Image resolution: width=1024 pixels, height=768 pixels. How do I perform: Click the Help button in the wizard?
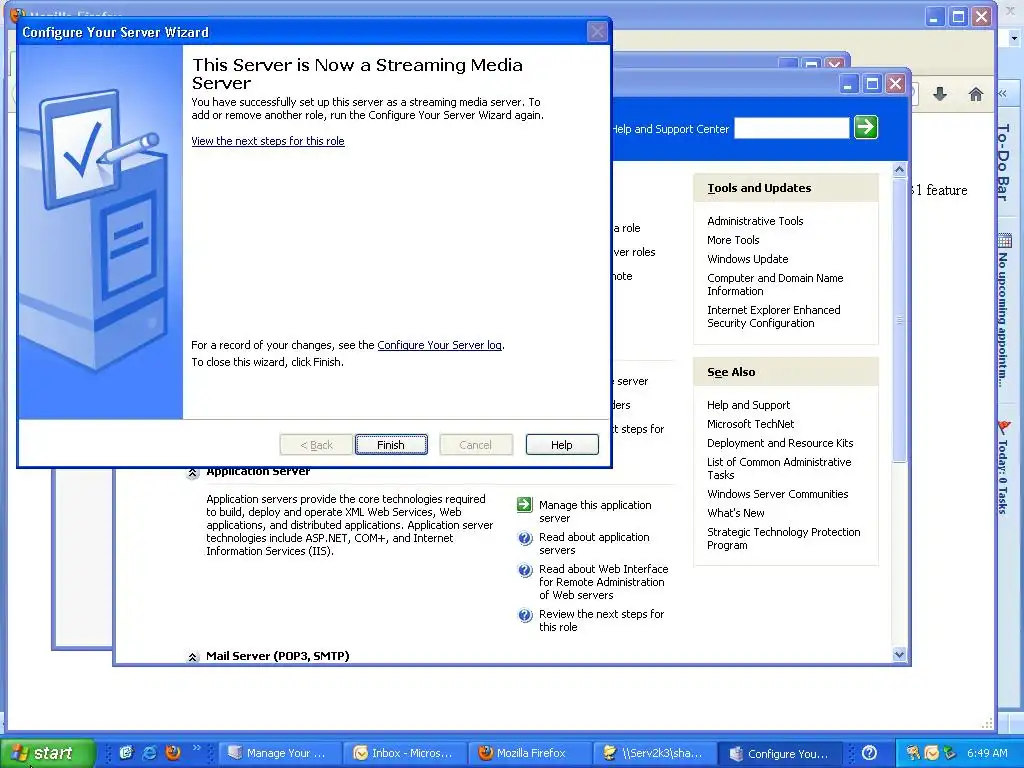[562, 445]
